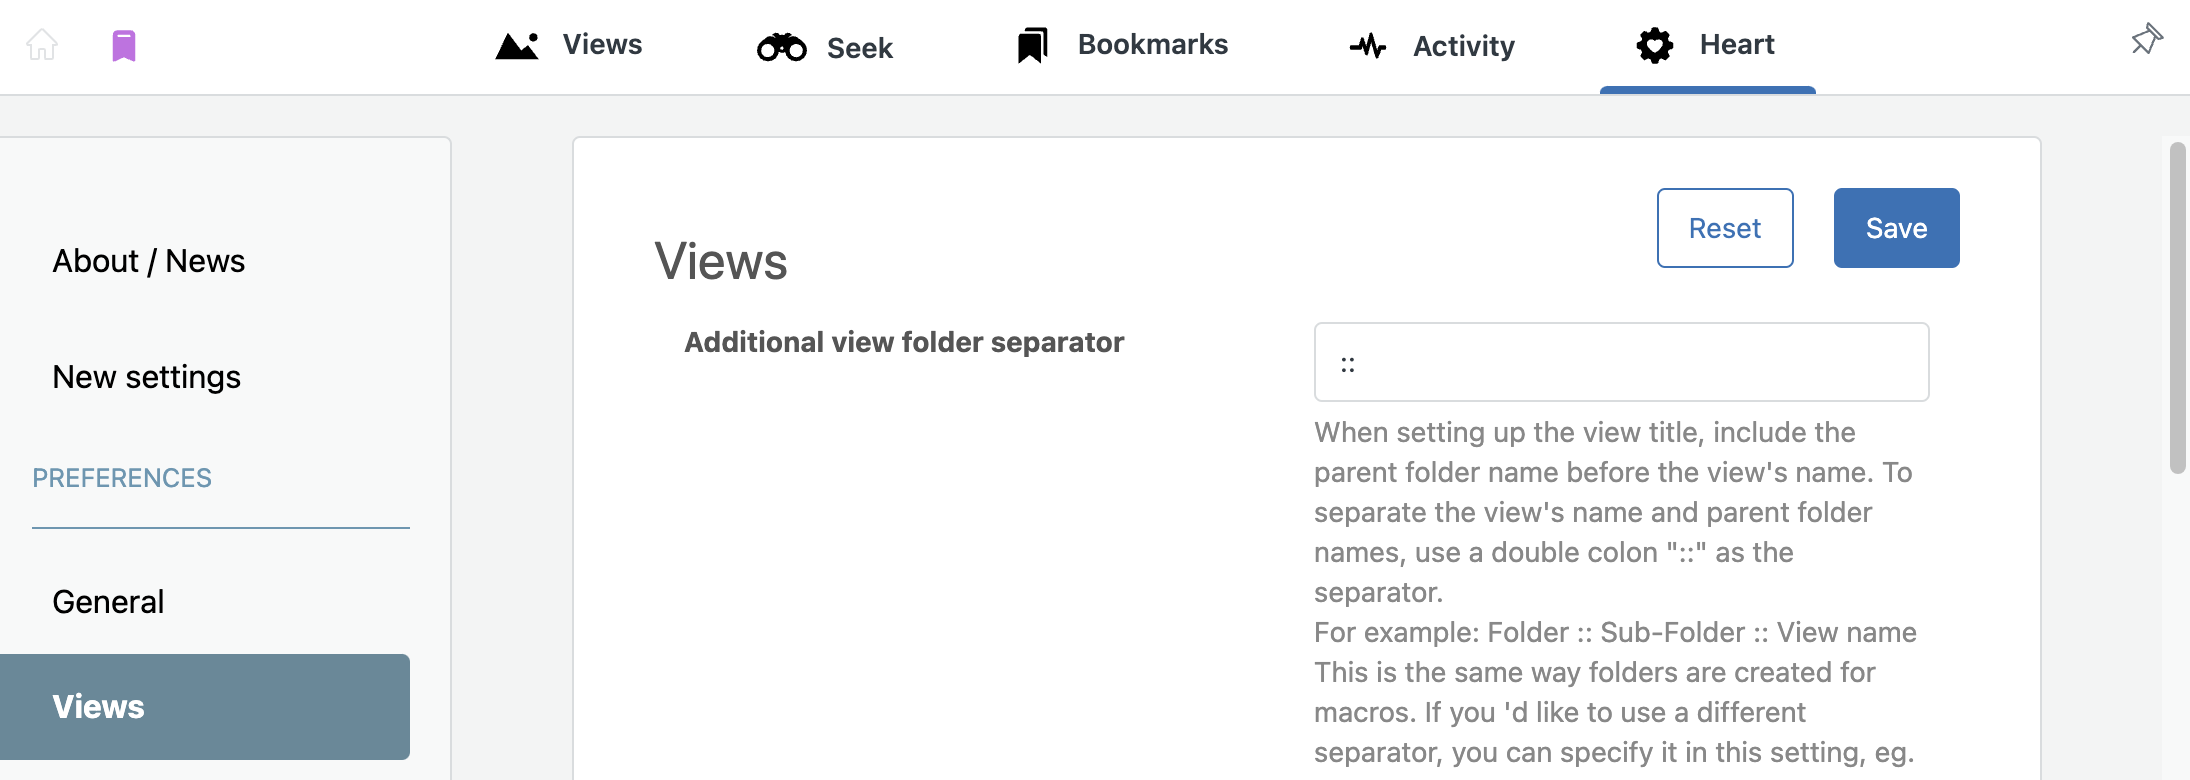Focus the folder separator input field
Image resolution: width=2190 pixels, height=780 pixels.
pos(1621,362)
